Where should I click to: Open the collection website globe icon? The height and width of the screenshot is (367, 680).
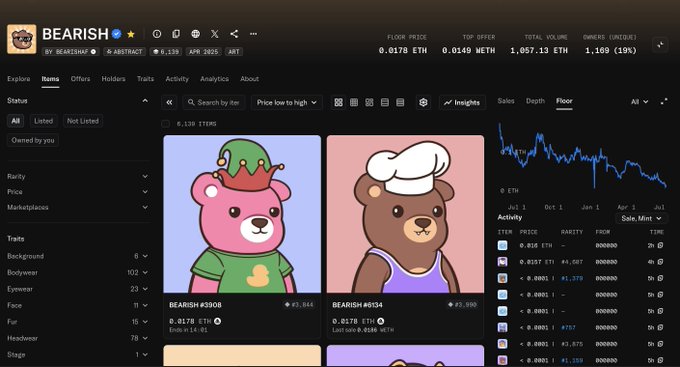(196, 34)
